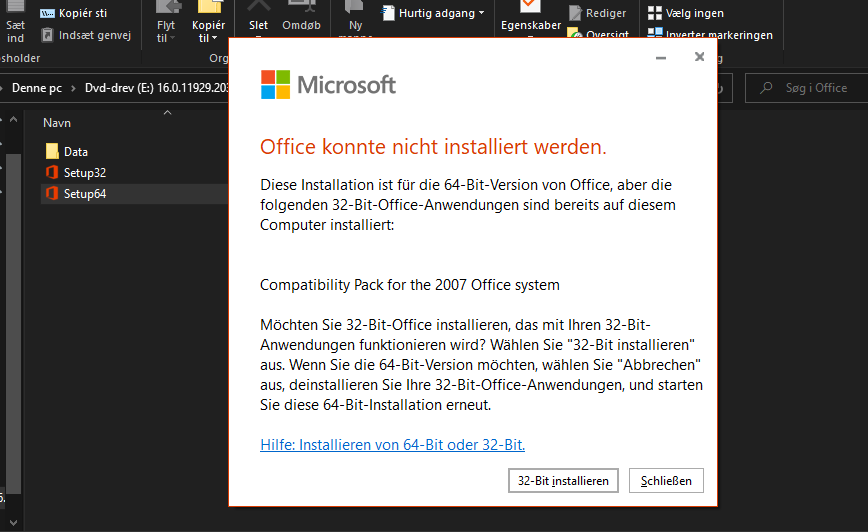The width and height of the screenshot is (868, 532).
Task: Click the 32-Bit installieren button
Action: tap(563, 481)
